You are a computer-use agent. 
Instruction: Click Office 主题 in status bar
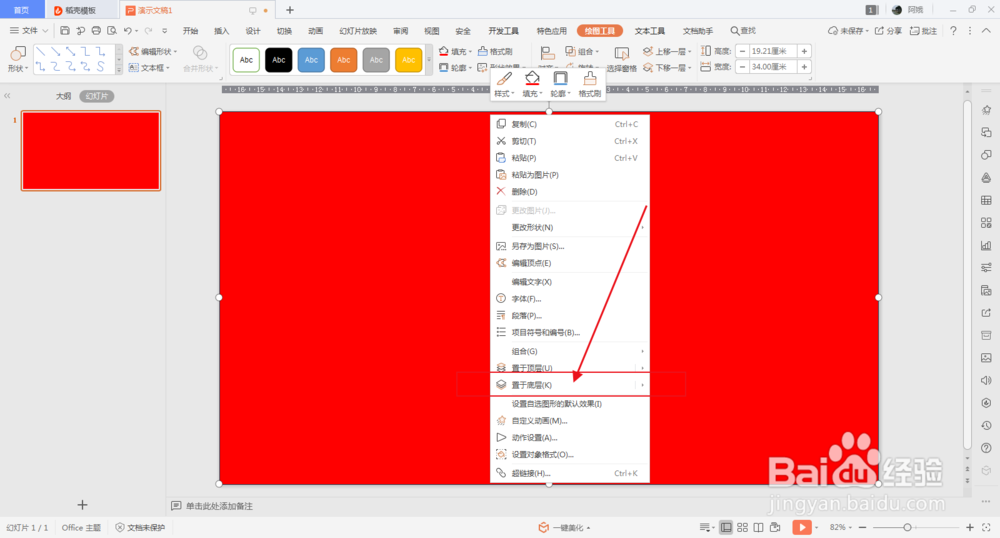(81, 527)
